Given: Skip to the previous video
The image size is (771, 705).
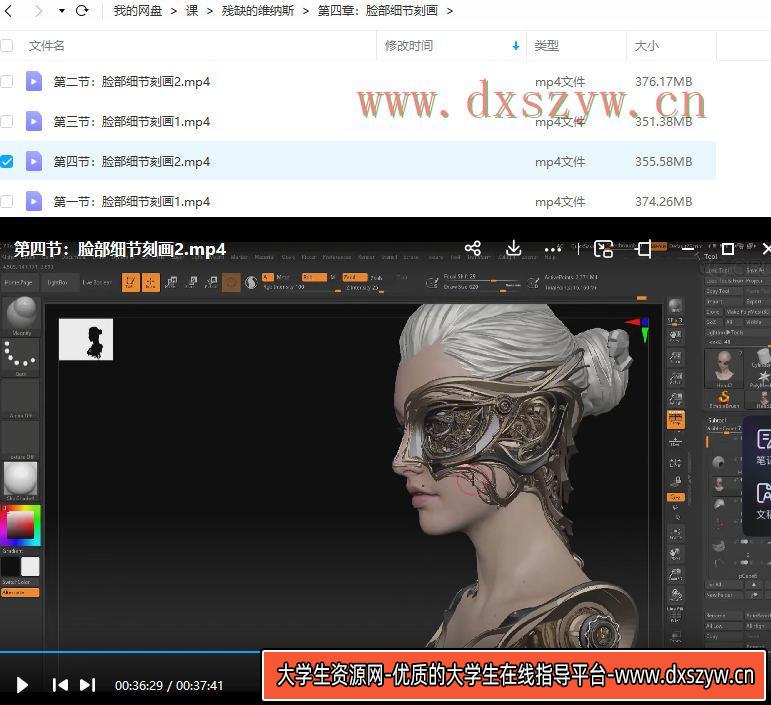Looking at the screenshot, I should pyautogui.click(x=60, y=685).
